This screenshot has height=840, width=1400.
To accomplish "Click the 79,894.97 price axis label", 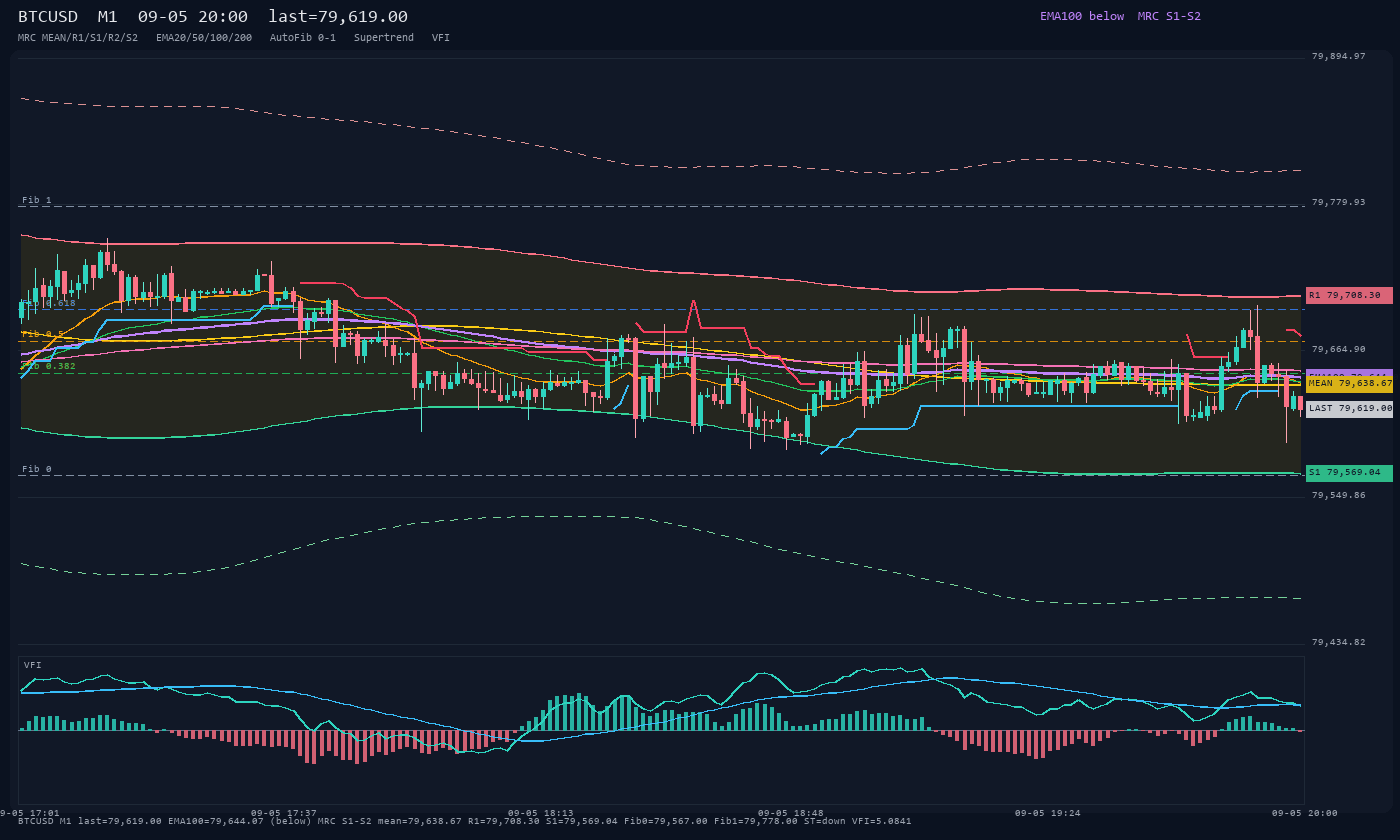I will coord(1338,56).
